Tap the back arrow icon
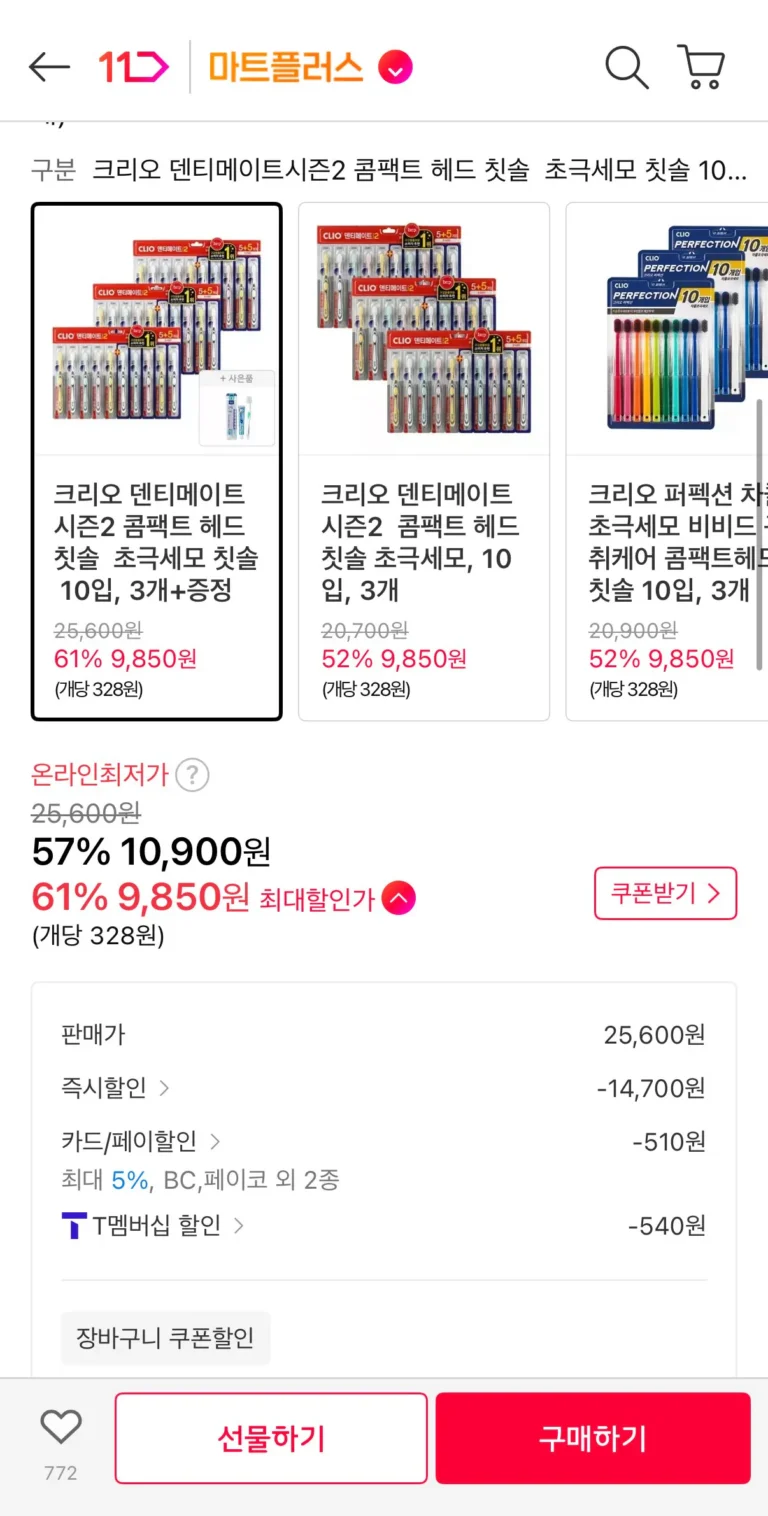The height and width of the screenshot is (1516, 768). coord(49,68)
